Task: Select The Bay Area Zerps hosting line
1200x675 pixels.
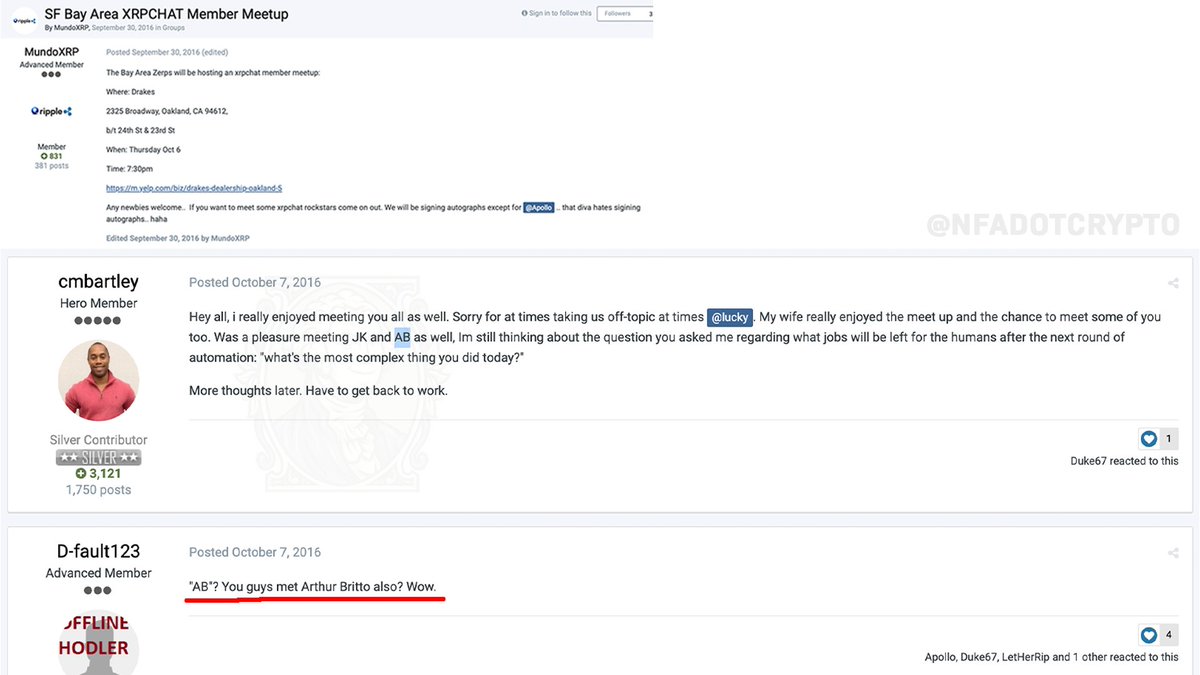Action: click(213, 73)
